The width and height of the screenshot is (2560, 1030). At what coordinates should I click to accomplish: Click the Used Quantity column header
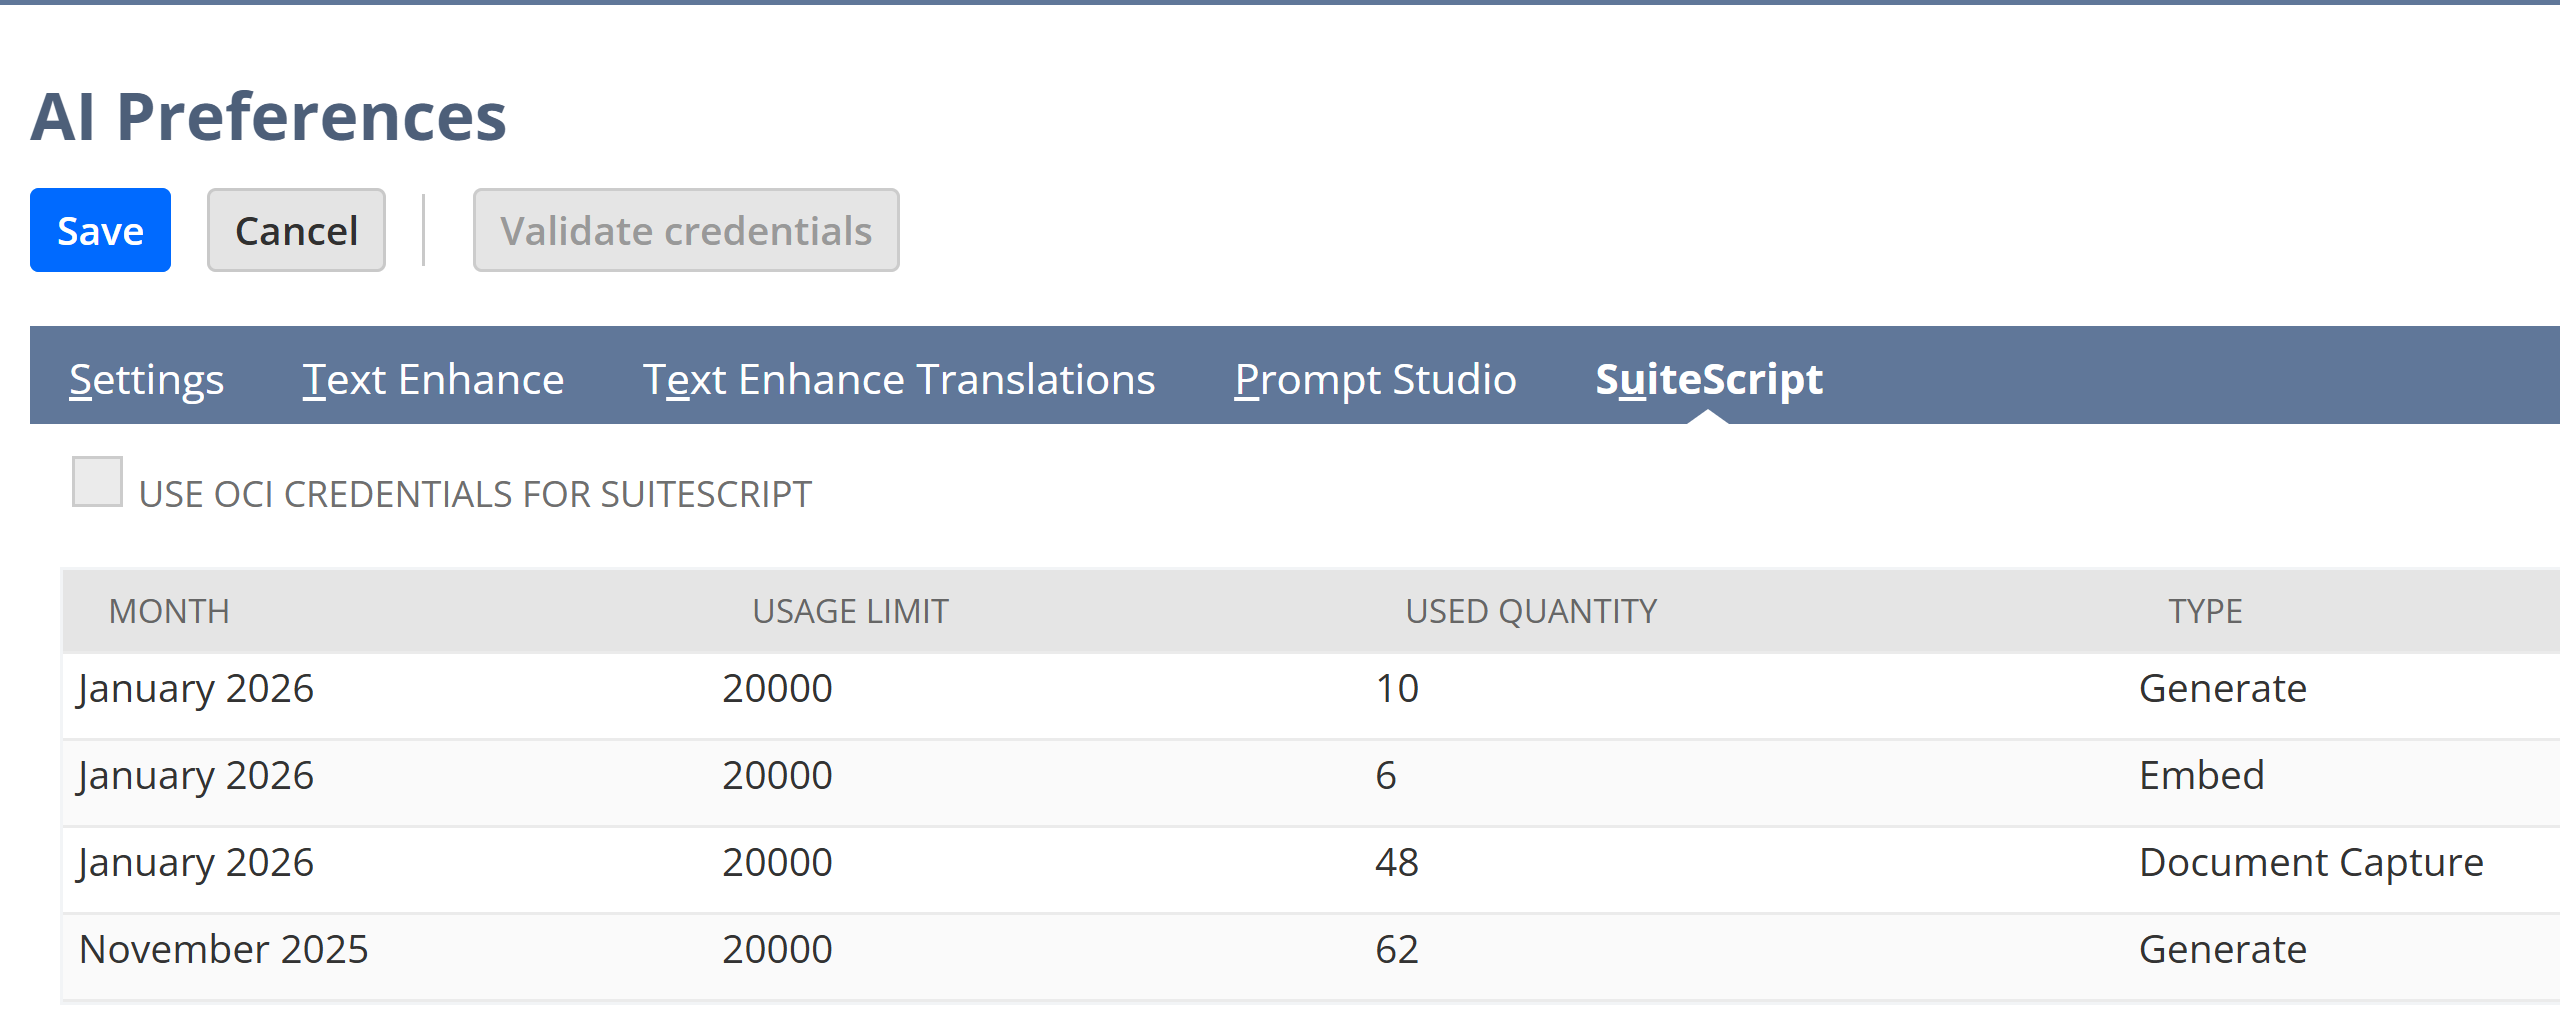click(1530, 611)
